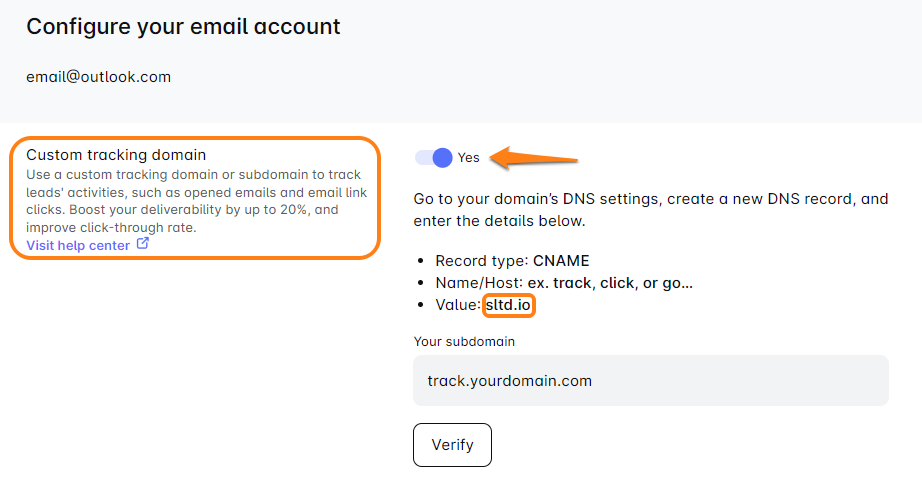Image resolution: width=922 pixels, height=482 pixels.
Task: Click the Your subdomain field label
Action: click(x=464, y=342)
